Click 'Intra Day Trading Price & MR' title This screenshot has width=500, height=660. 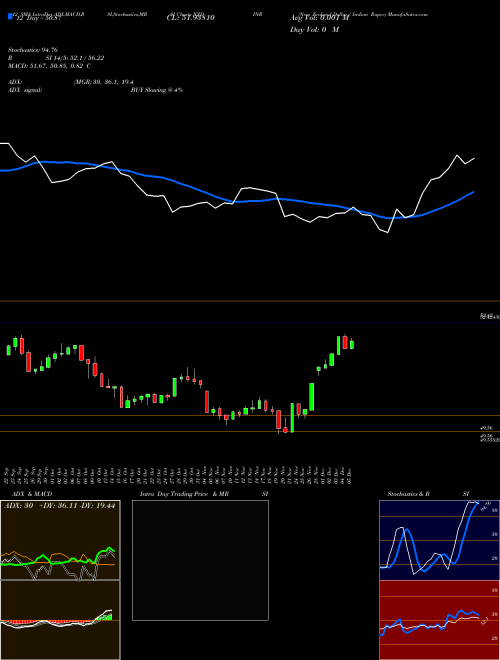[x=184, y=494]
